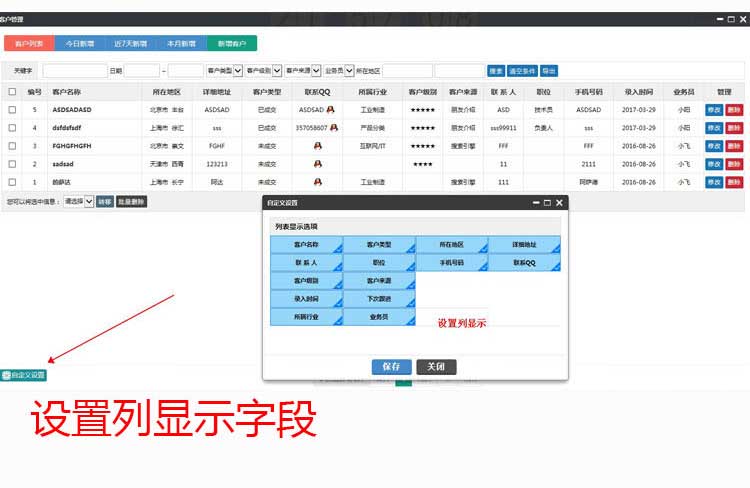Check the box for ASDSADASD row
Viewport: 750px width, 488px height.
[x=12, y=110]
